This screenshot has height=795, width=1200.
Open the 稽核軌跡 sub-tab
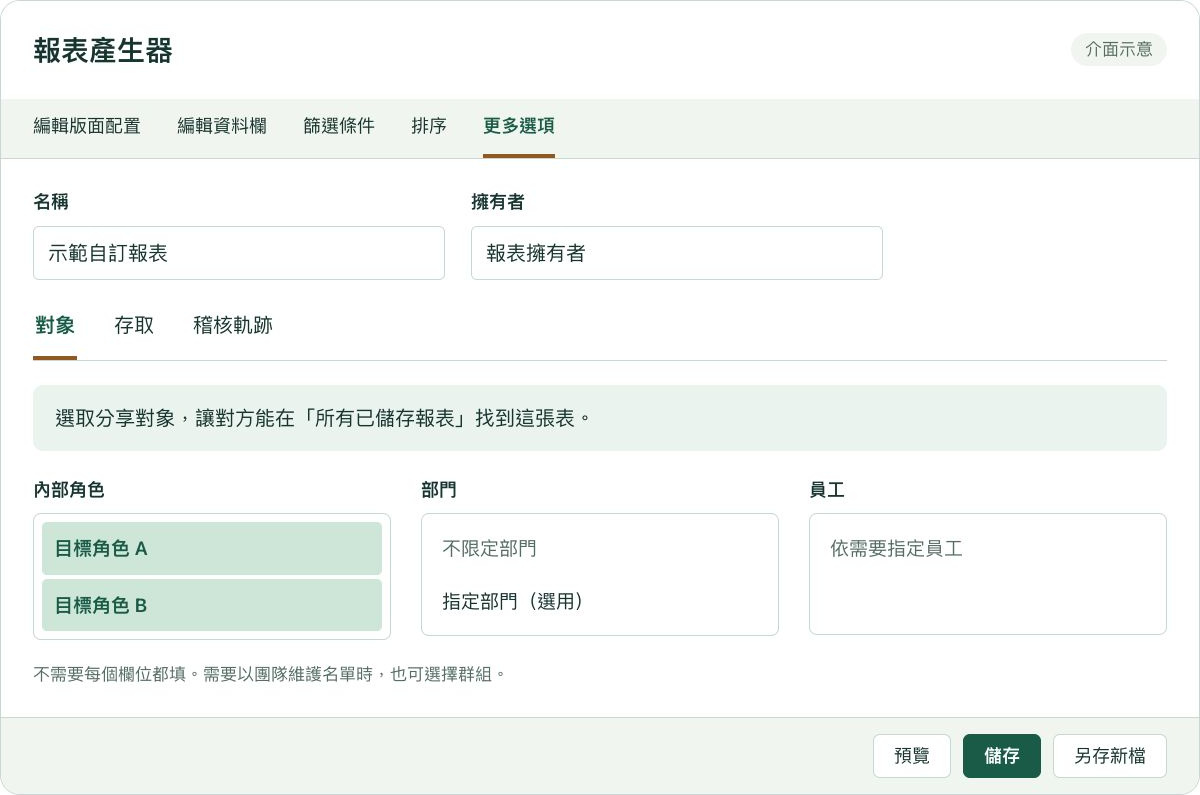click(233, 326)
